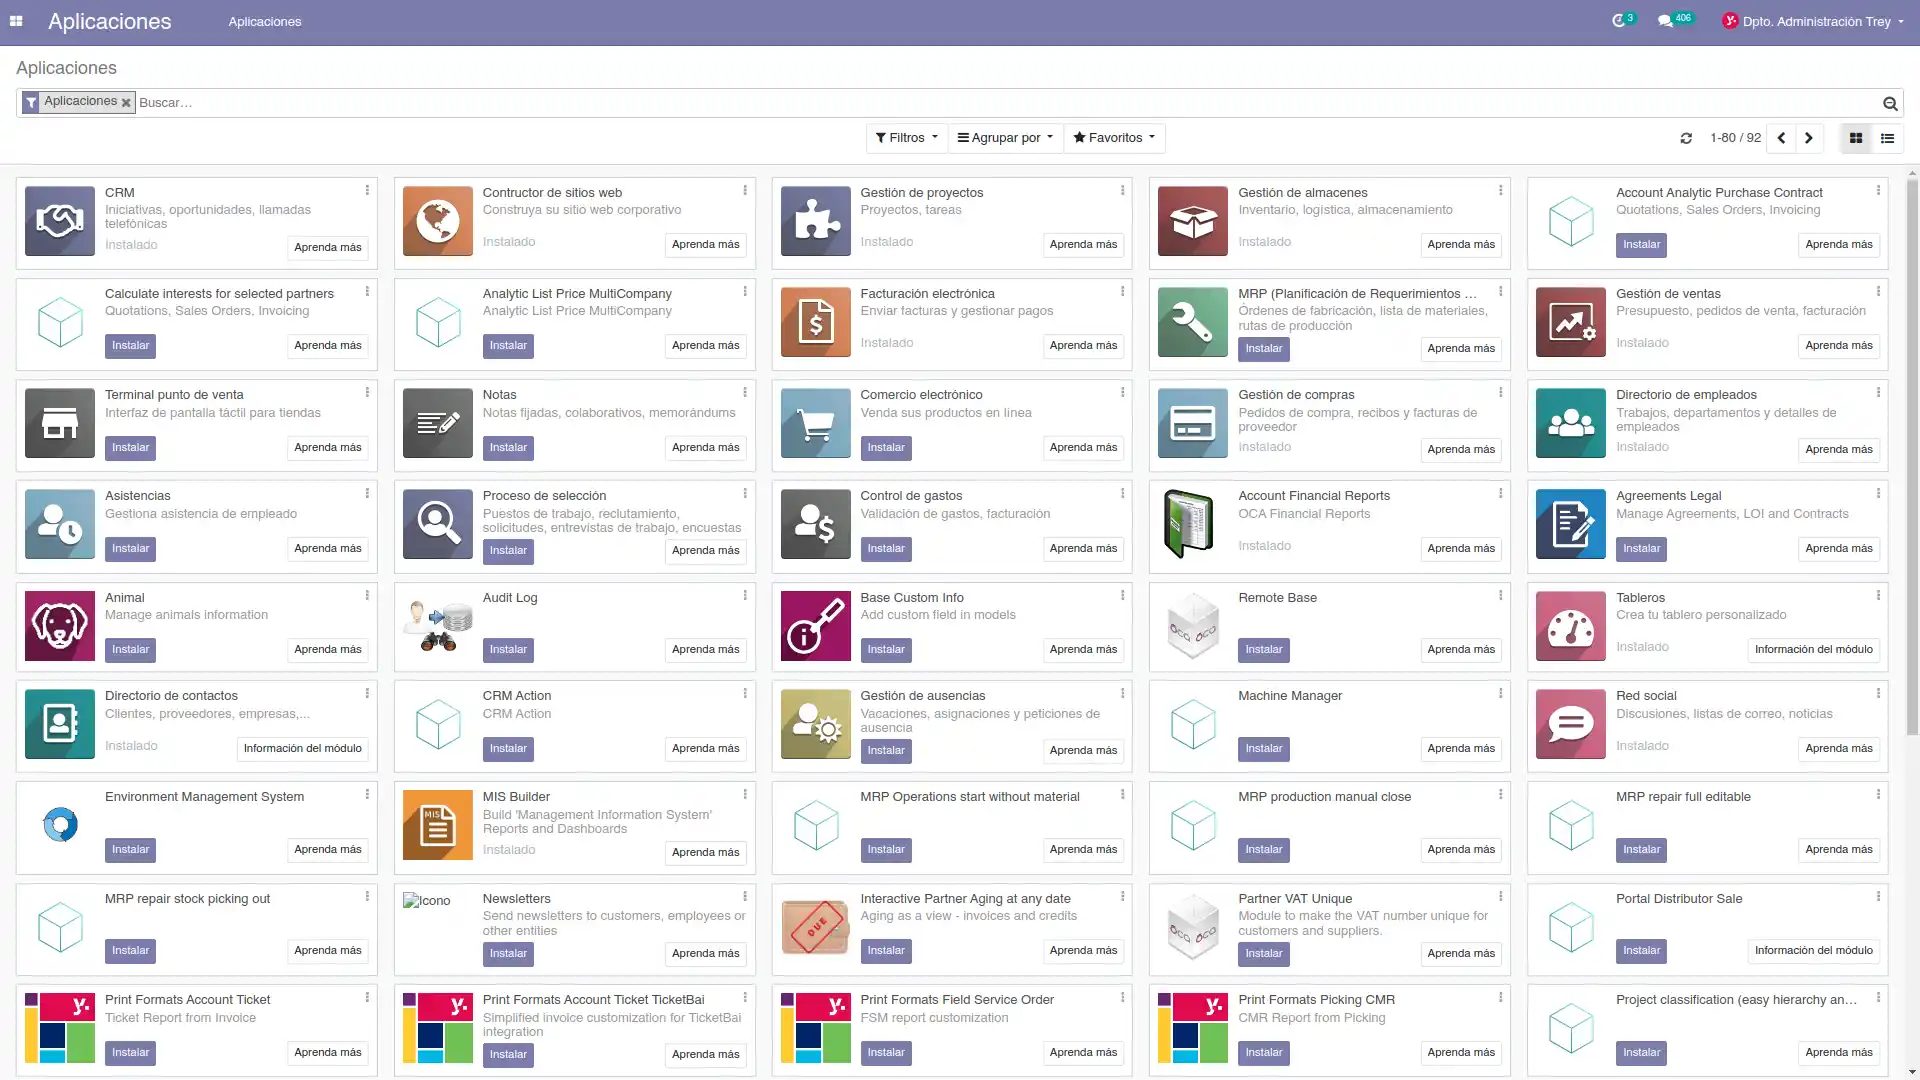The height and width of the screenshot is (1080, 1920).
Task: Open the Notas card options menu
Action: [x=745, y=392]
